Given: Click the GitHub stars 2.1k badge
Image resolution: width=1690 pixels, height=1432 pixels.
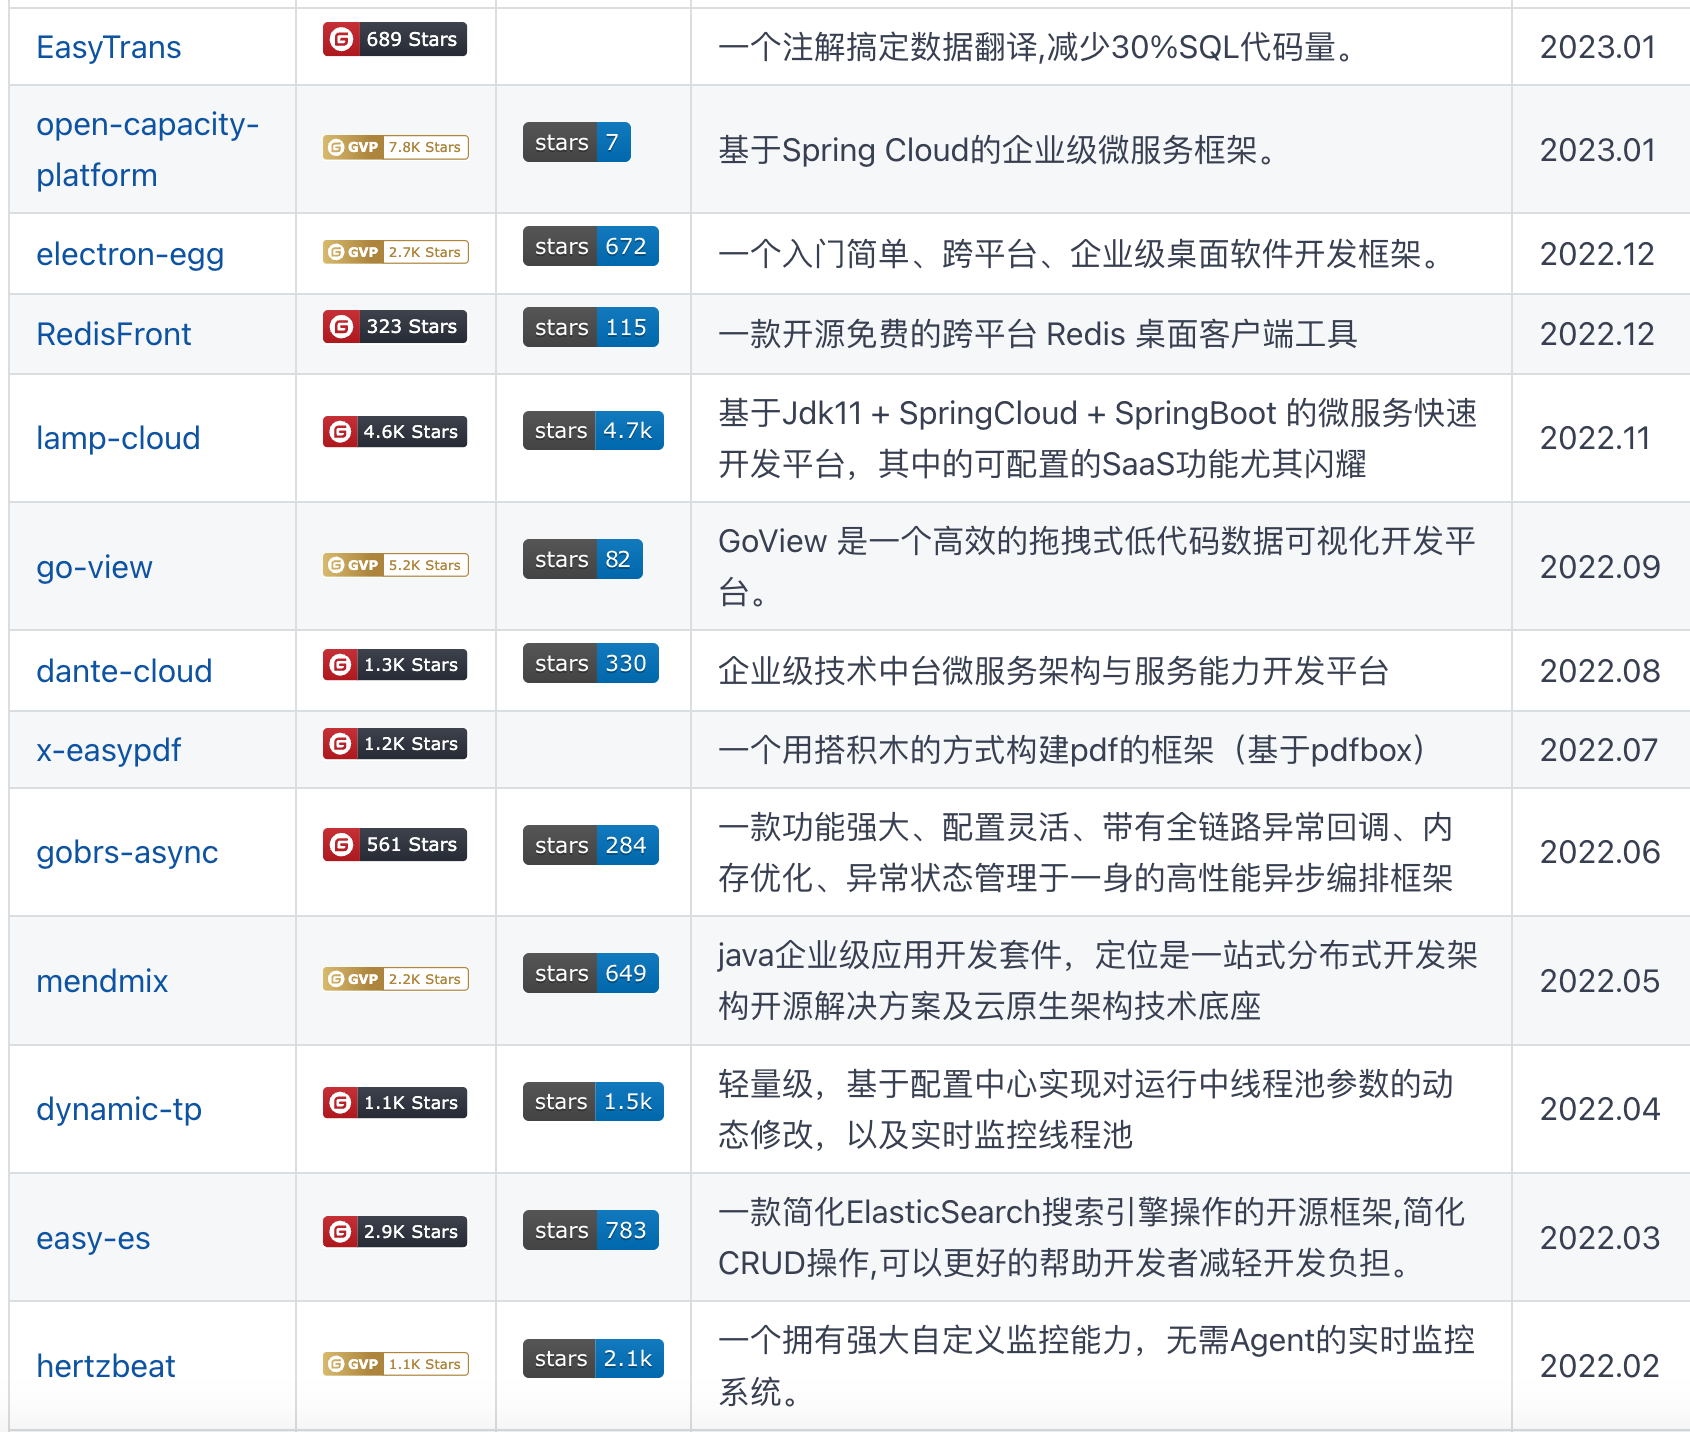Looking at the screenshot, I should pos(593,1358).
